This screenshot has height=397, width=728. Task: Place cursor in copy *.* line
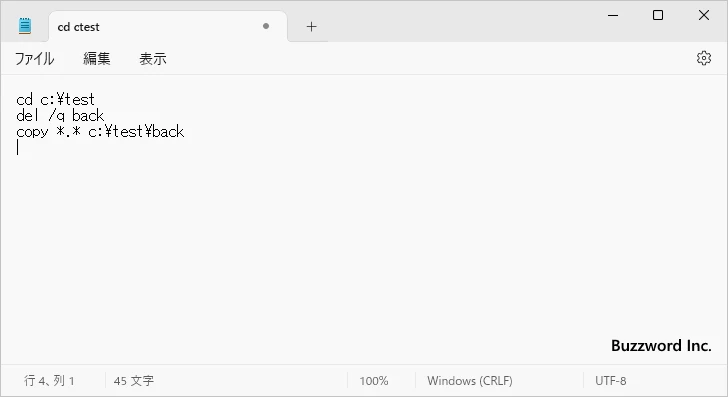(x=100, y=131)
